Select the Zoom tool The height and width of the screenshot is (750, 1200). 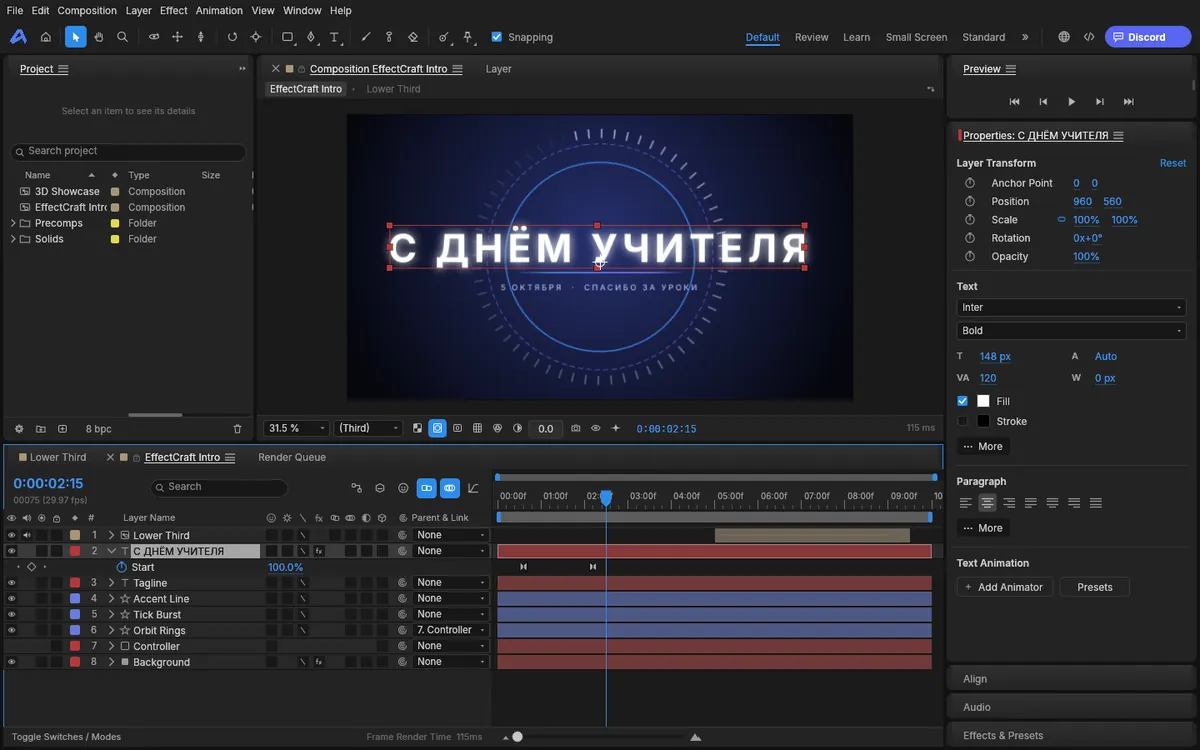122,37
